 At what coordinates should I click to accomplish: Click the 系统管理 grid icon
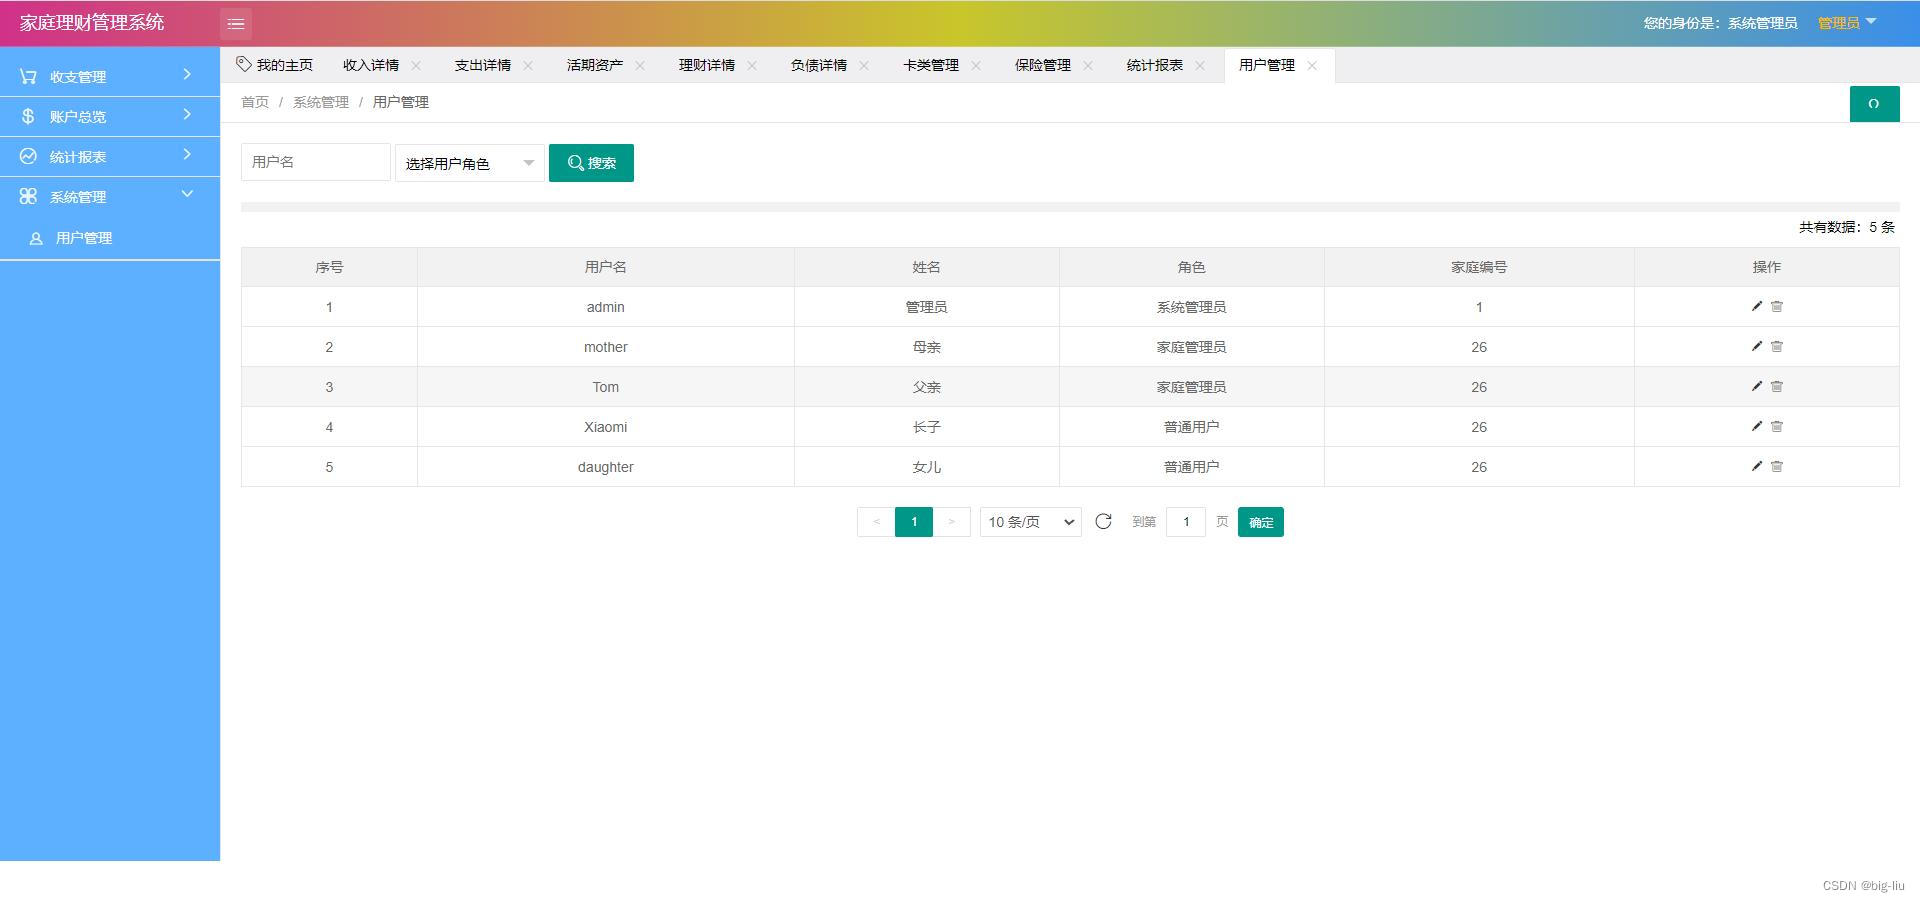[28, 196]
